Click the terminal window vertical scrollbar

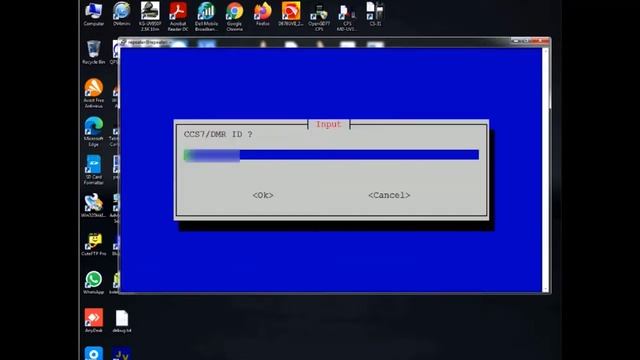point(545,170)
